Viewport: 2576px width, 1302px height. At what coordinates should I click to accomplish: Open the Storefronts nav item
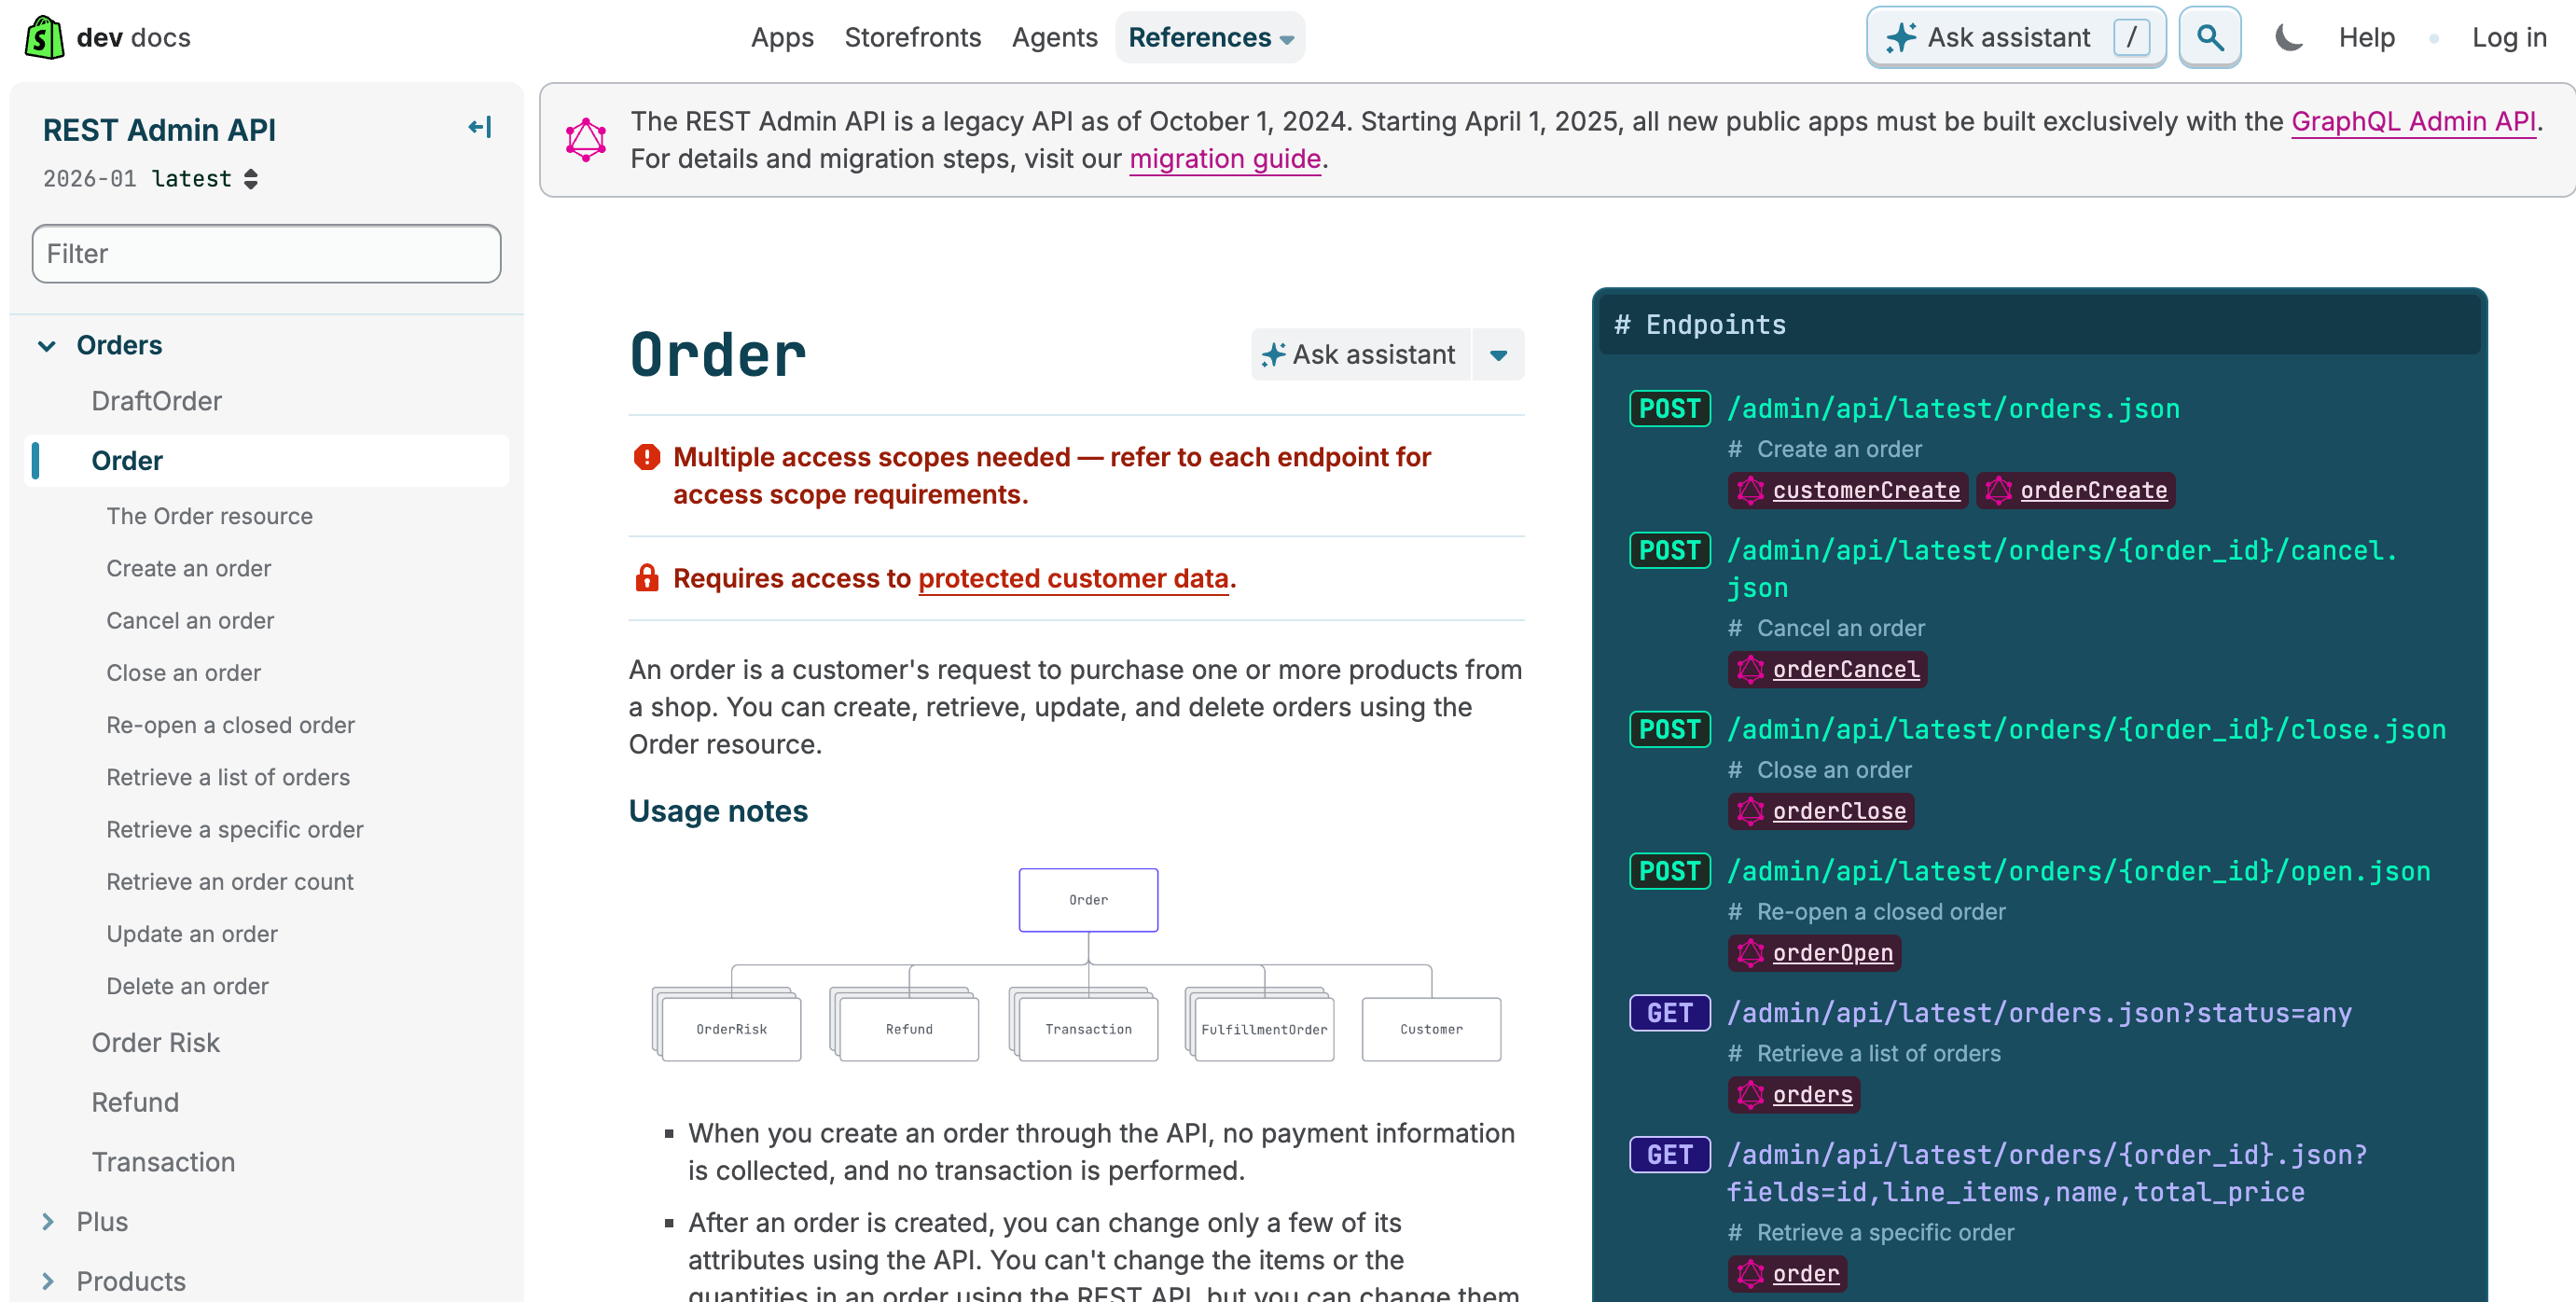[x=912, y=38]
